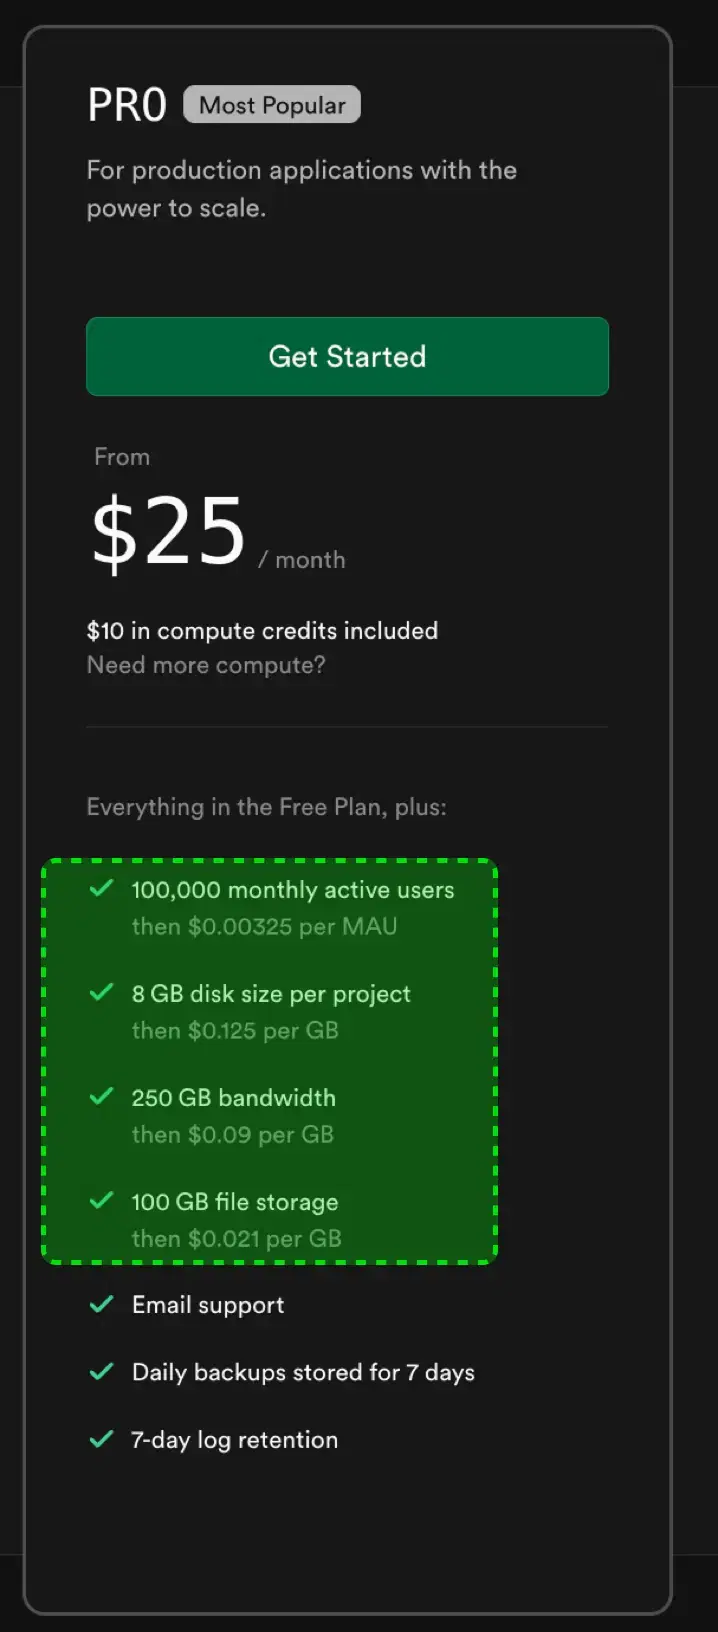718x1632 pixels.
Task: Click the $10 compute credits included text
Action: click(x=262, y=631)
